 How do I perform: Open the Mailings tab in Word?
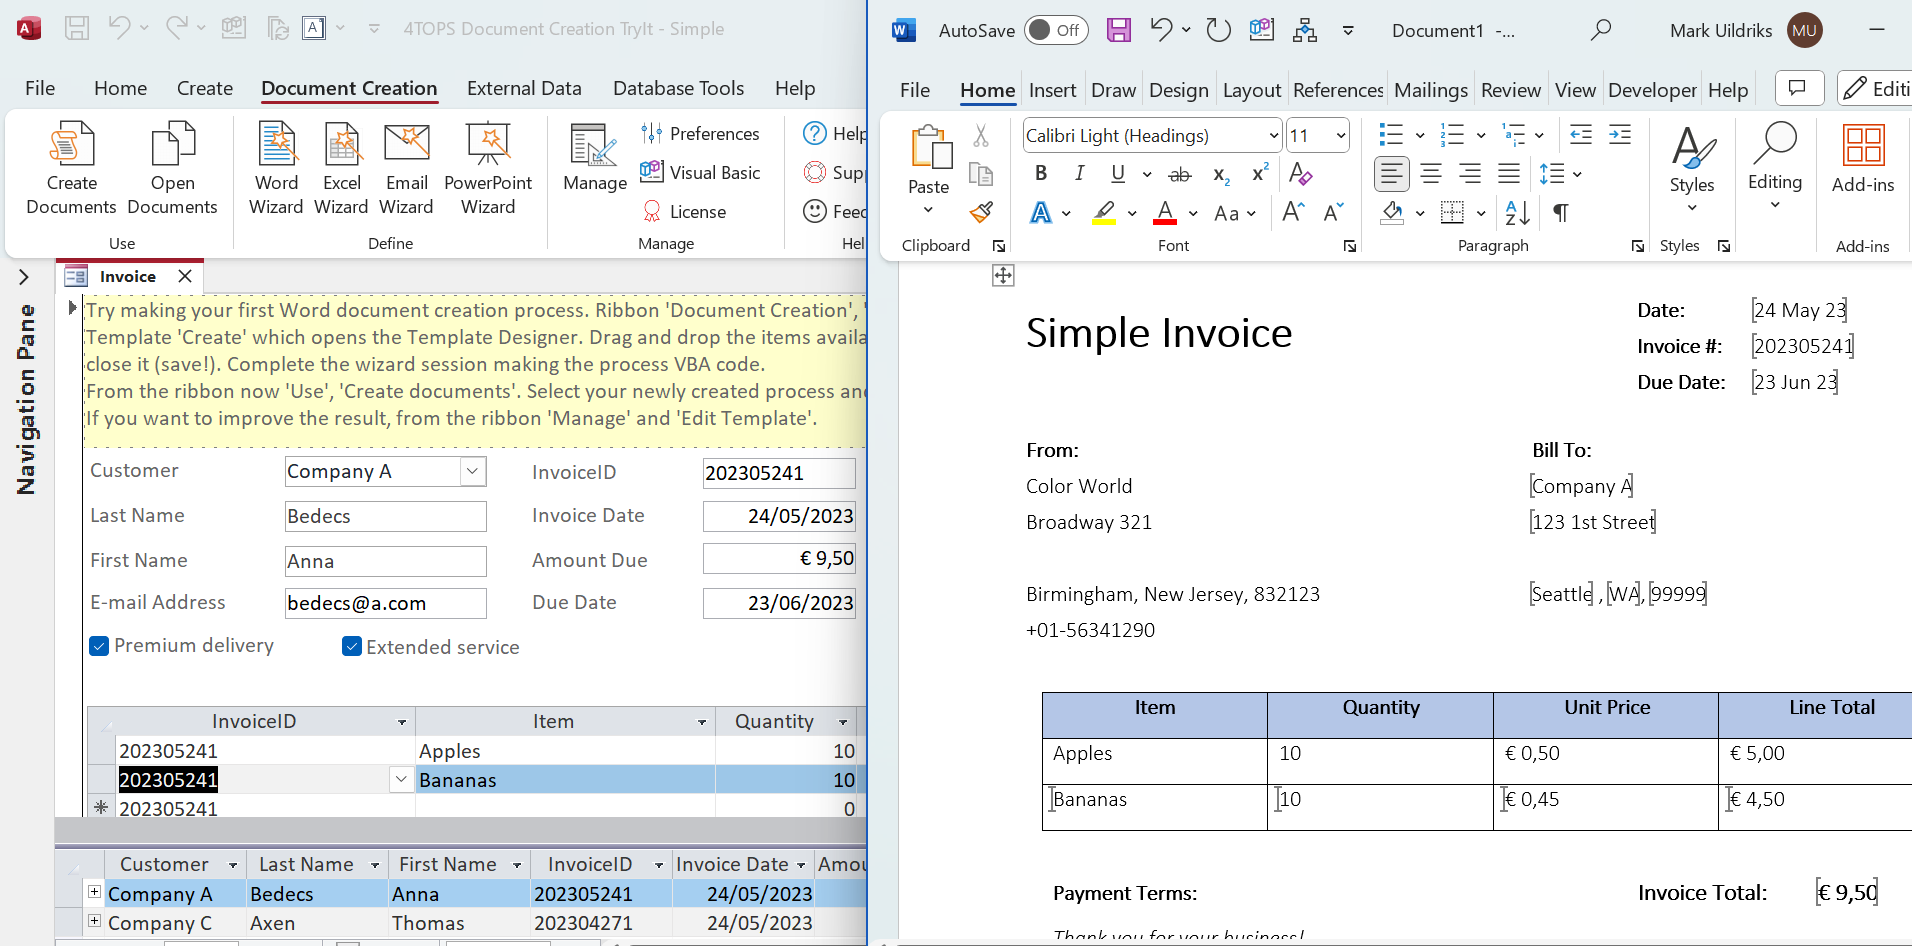point(1430,90)
